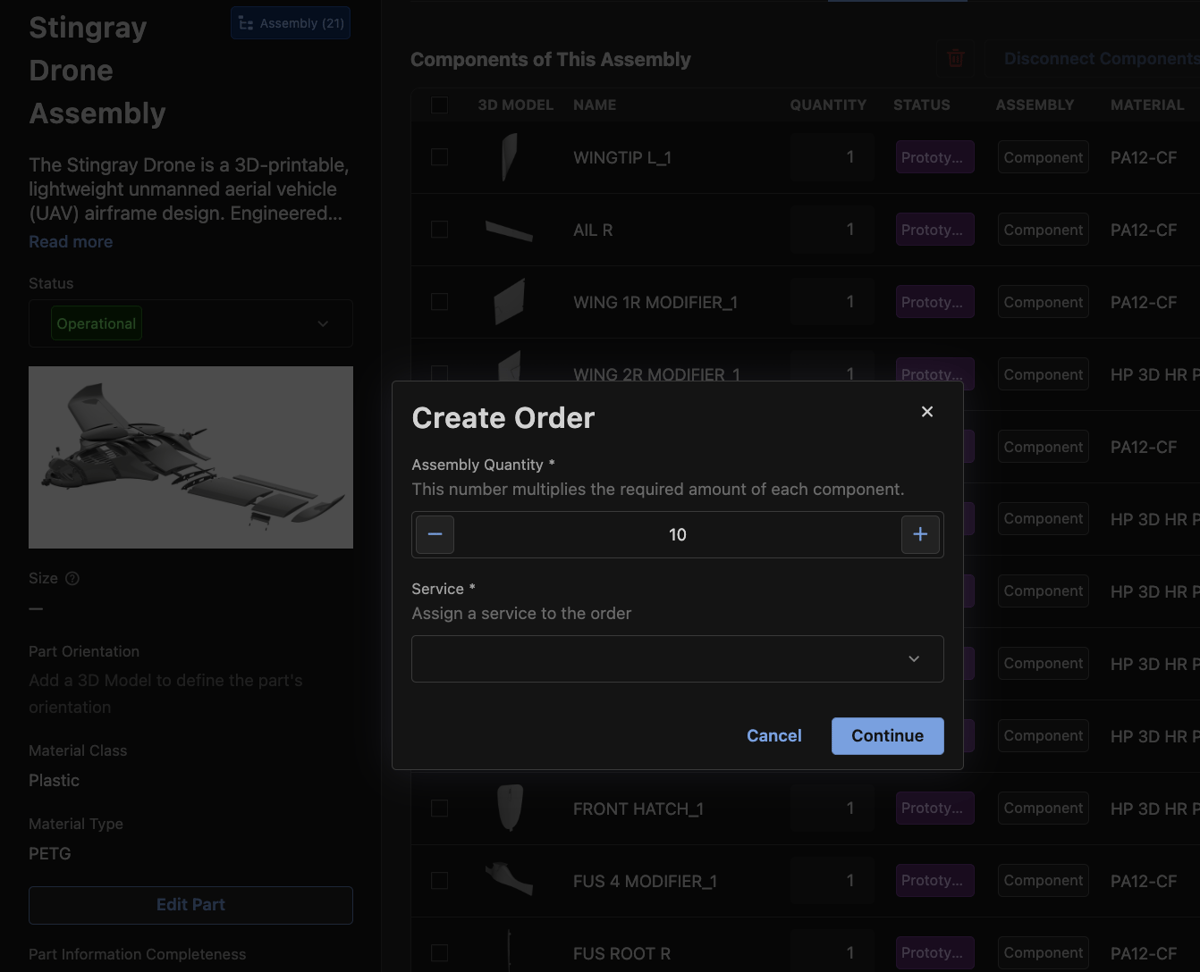
Task: Check the FUS 4 MODIFIER_1 row checkbox
Action: [439, 881]
